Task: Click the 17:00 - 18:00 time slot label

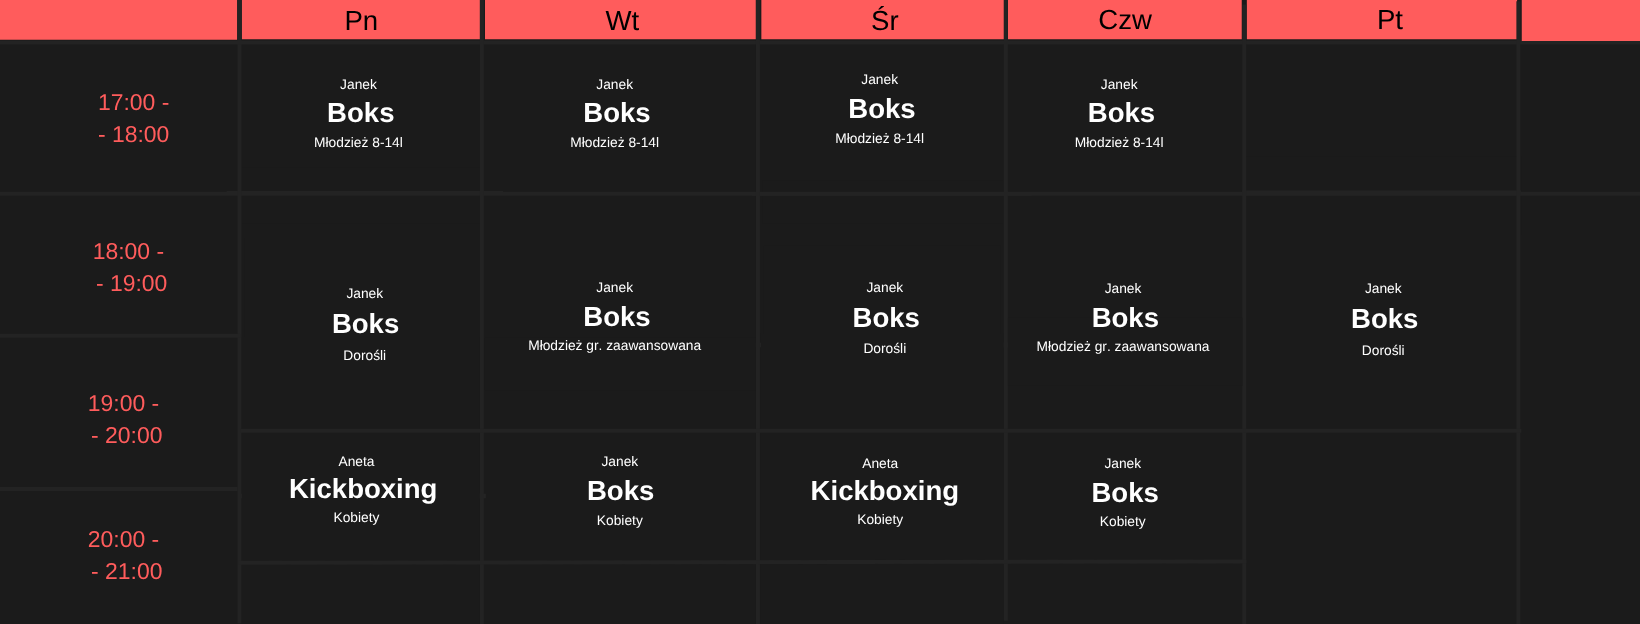Action: pos(133,118)
